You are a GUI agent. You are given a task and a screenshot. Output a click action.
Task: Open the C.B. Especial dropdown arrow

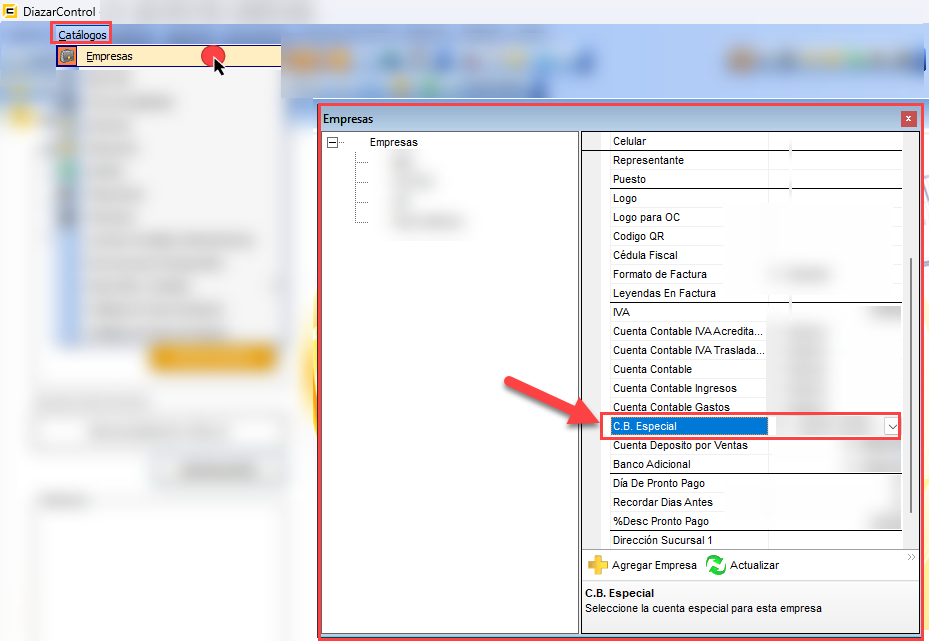(891, 427)
